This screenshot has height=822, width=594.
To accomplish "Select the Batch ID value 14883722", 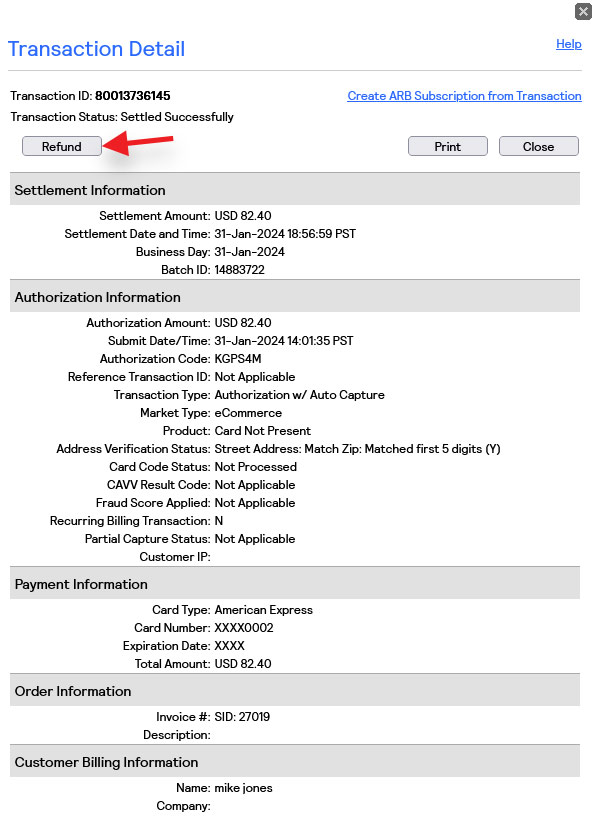I will pos(240,269).
